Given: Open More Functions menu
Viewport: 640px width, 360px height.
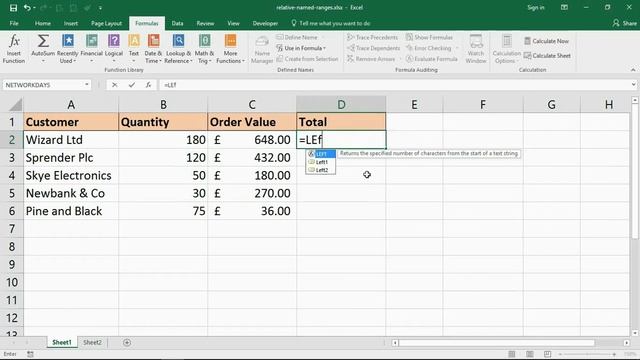Looking at the screenshot, I should pos(231,48).
